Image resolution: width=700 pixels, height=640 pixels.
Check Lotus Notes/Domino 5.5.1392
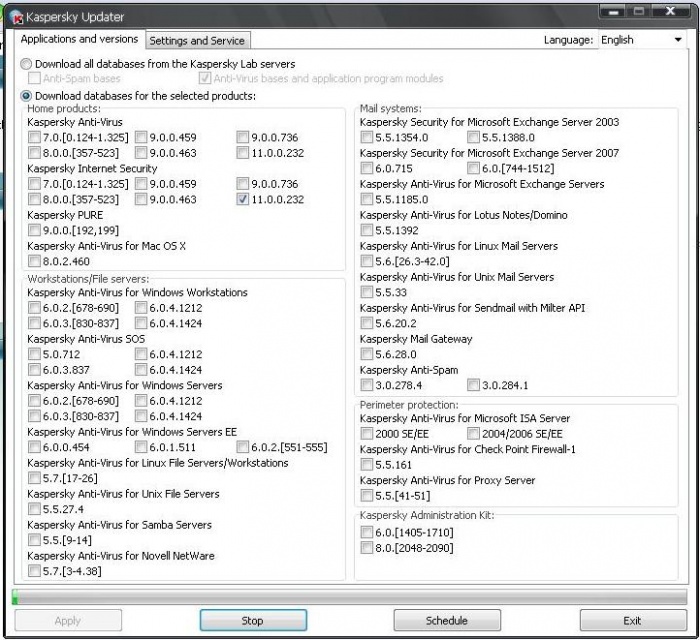point(367,230)
